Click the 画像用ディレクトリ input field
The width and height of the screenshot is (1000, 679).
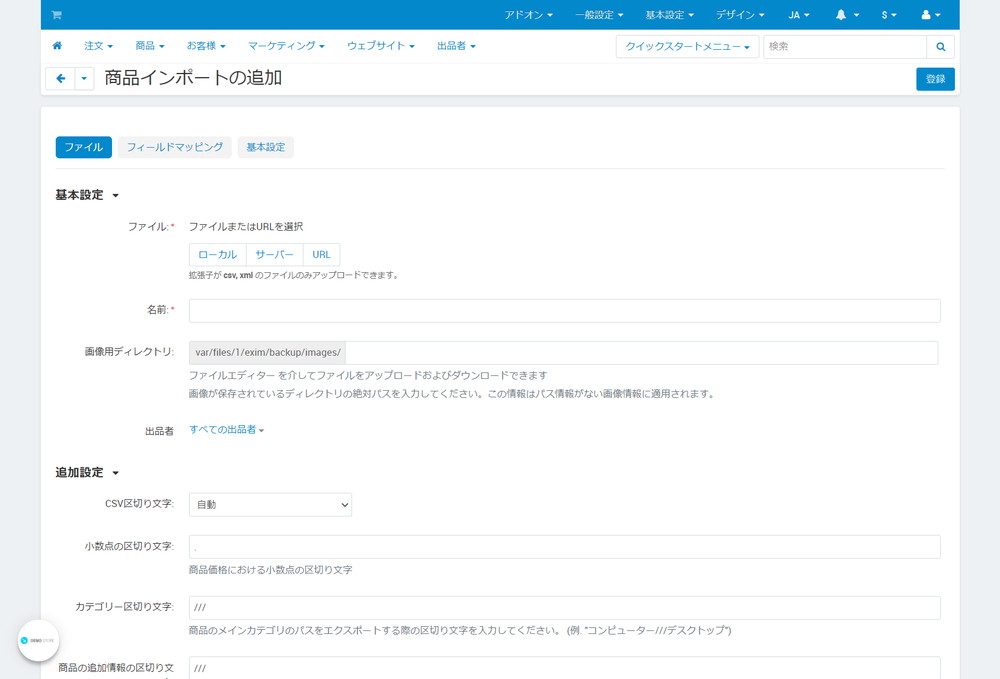click(x=642, y=353)
